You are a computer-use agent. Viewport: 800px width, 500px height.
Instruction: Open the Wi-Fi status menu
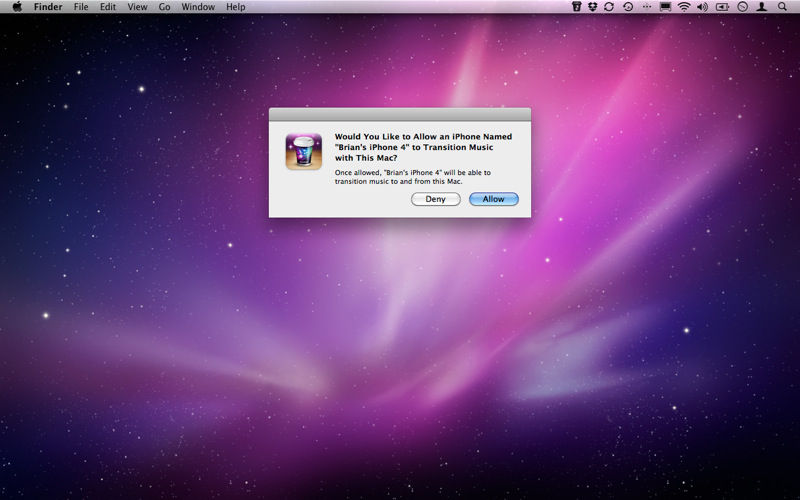point(684,7)
